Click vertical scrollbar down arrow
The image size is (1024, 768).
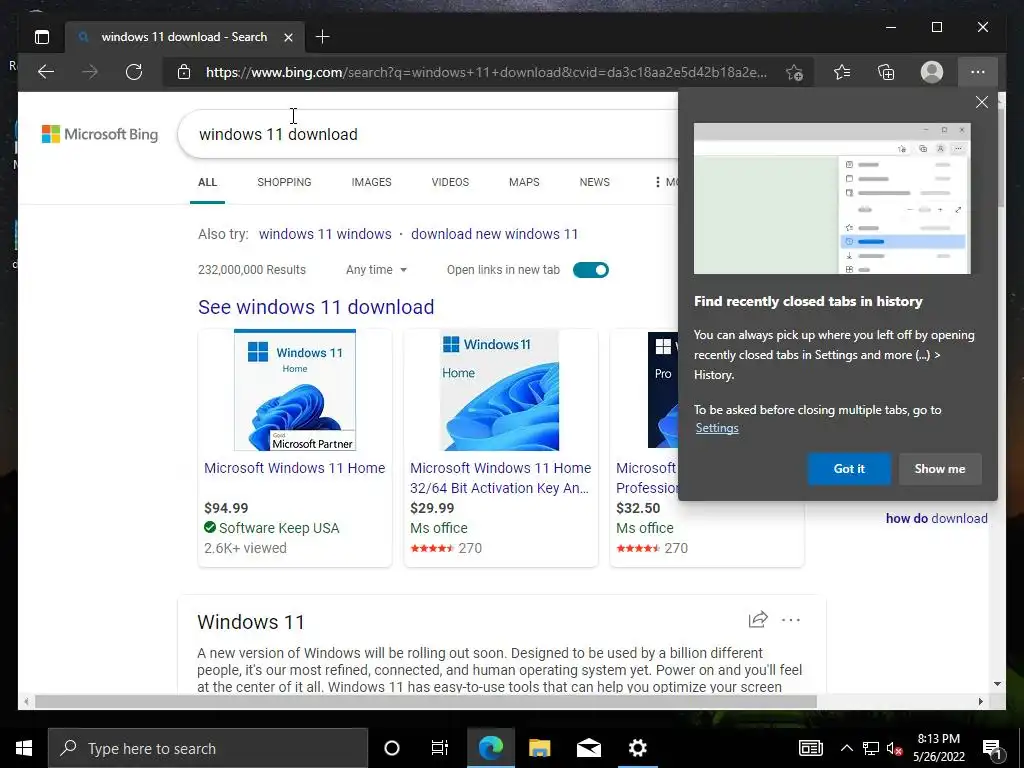(997, 684)
